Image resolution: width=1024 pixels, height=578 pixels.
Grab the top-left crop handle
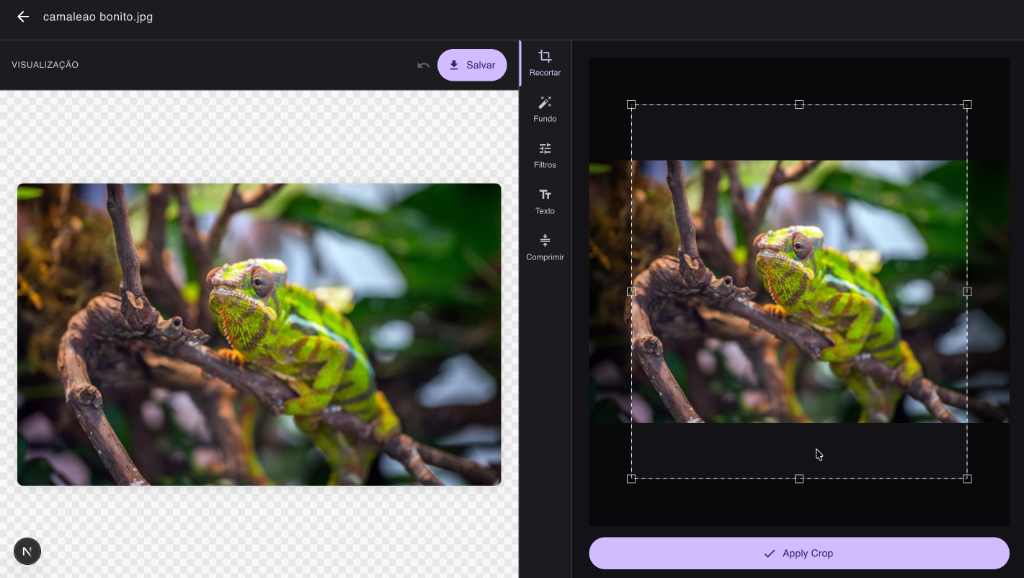coord(632,104)
